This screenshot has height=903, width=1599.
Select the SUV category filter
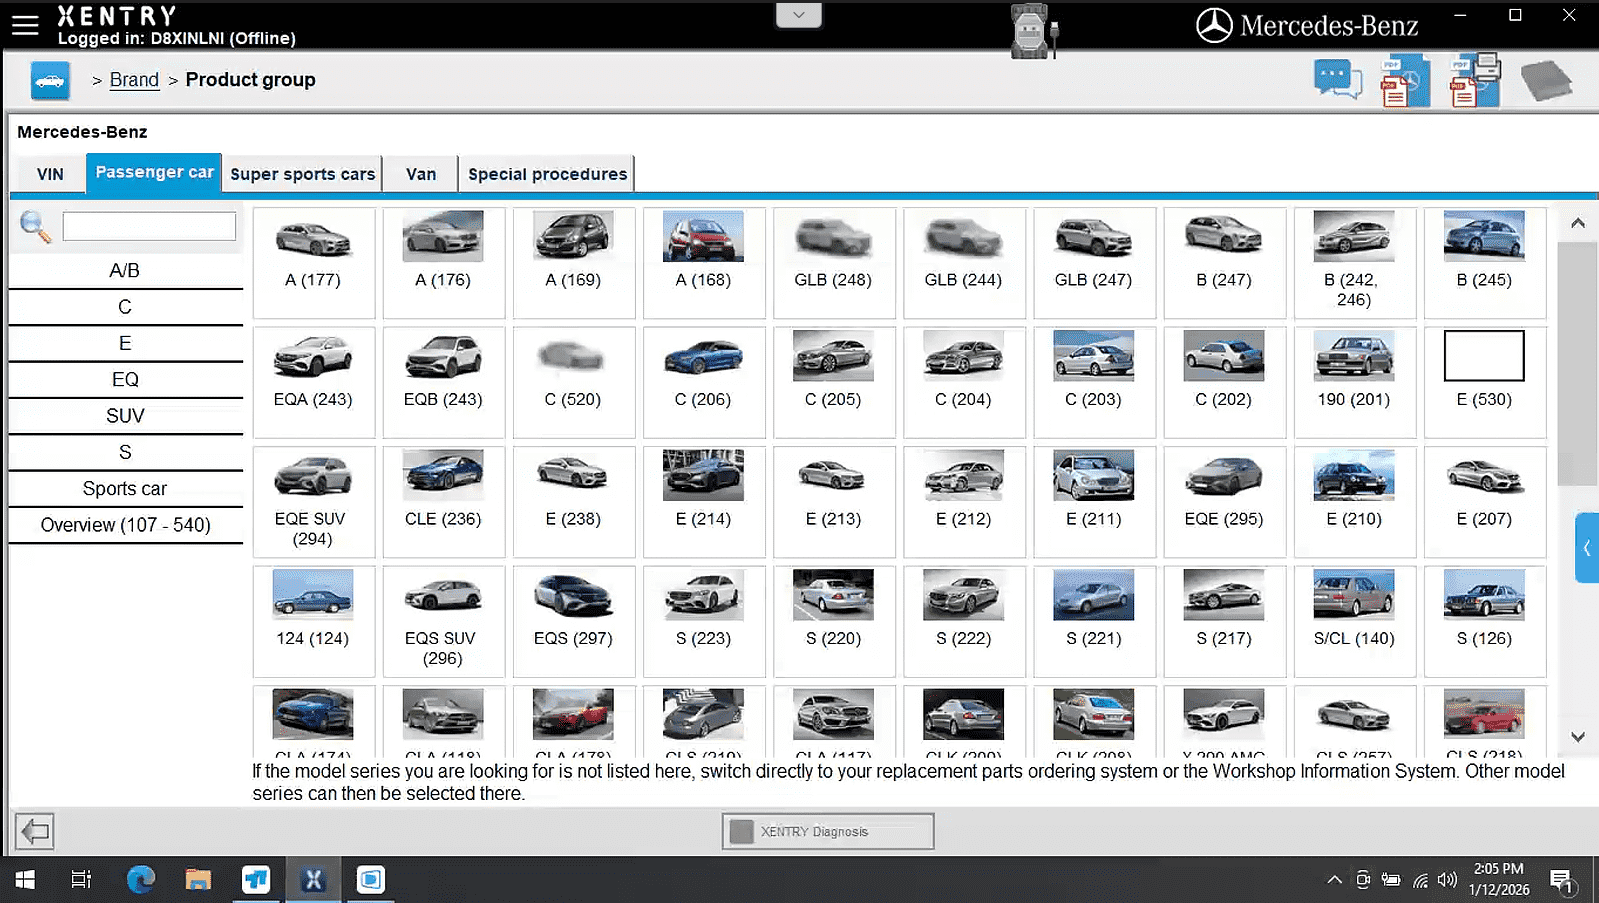pos(125,416)
